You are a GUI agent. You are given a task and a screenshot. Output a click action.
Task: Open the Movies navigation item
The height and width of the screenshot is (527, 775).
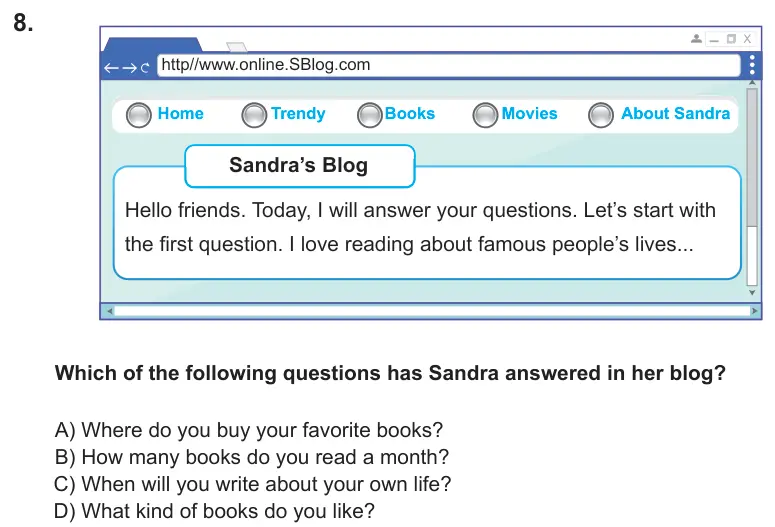point(529,113)
